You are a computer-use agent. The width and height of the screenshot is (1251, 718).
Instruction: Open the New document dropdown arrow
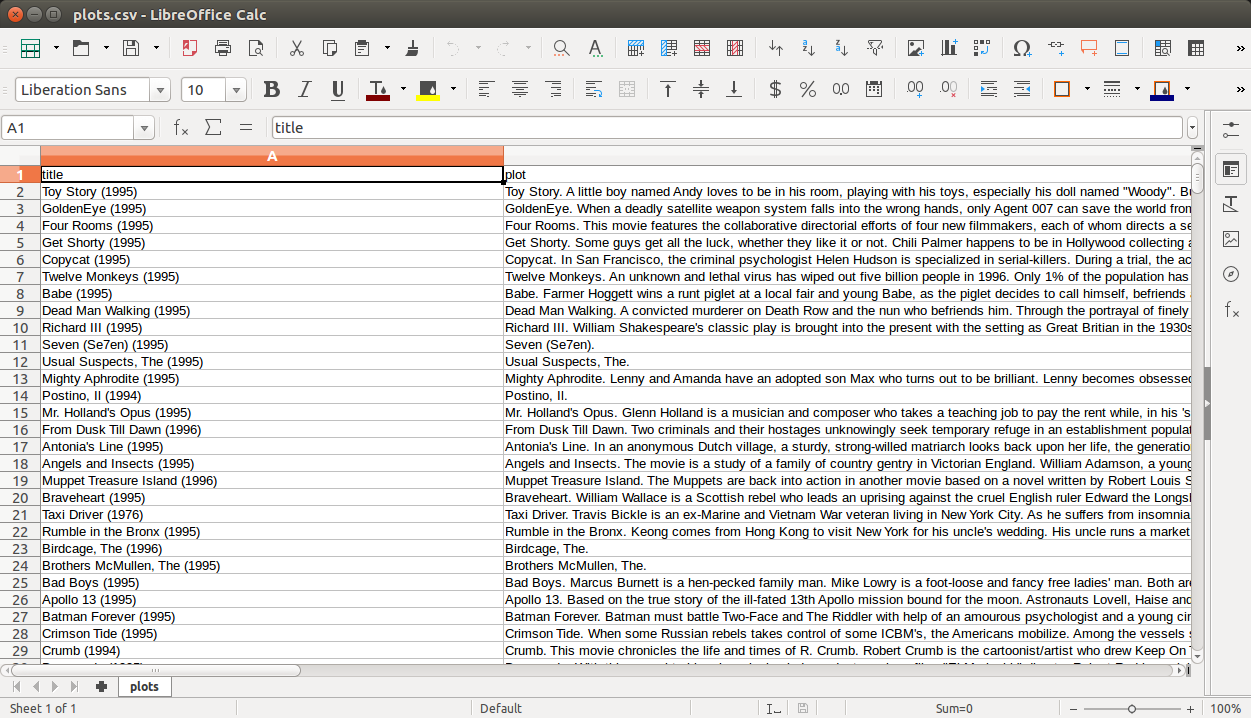pos(56,48)
